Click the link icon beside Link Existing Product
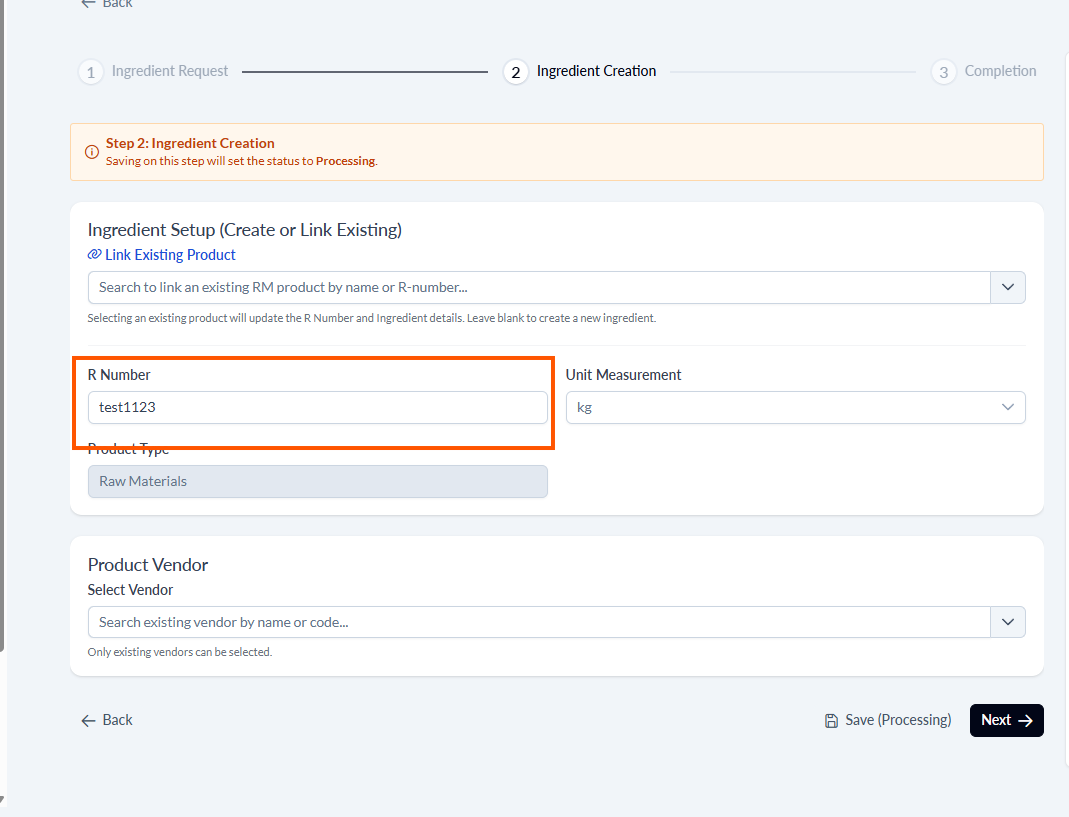The image size is (1069, 817). [94, 254]
